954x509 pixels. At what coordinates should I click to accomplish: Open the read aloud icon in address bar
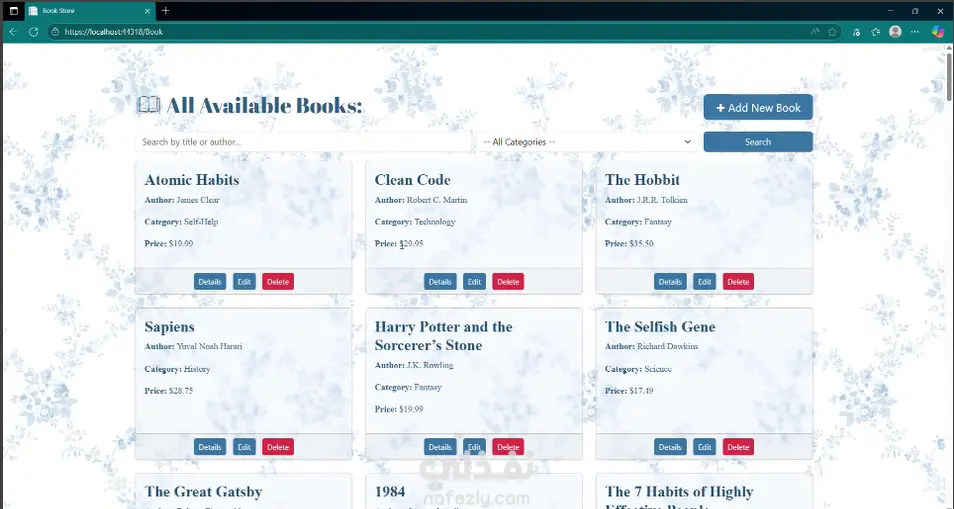815,32
